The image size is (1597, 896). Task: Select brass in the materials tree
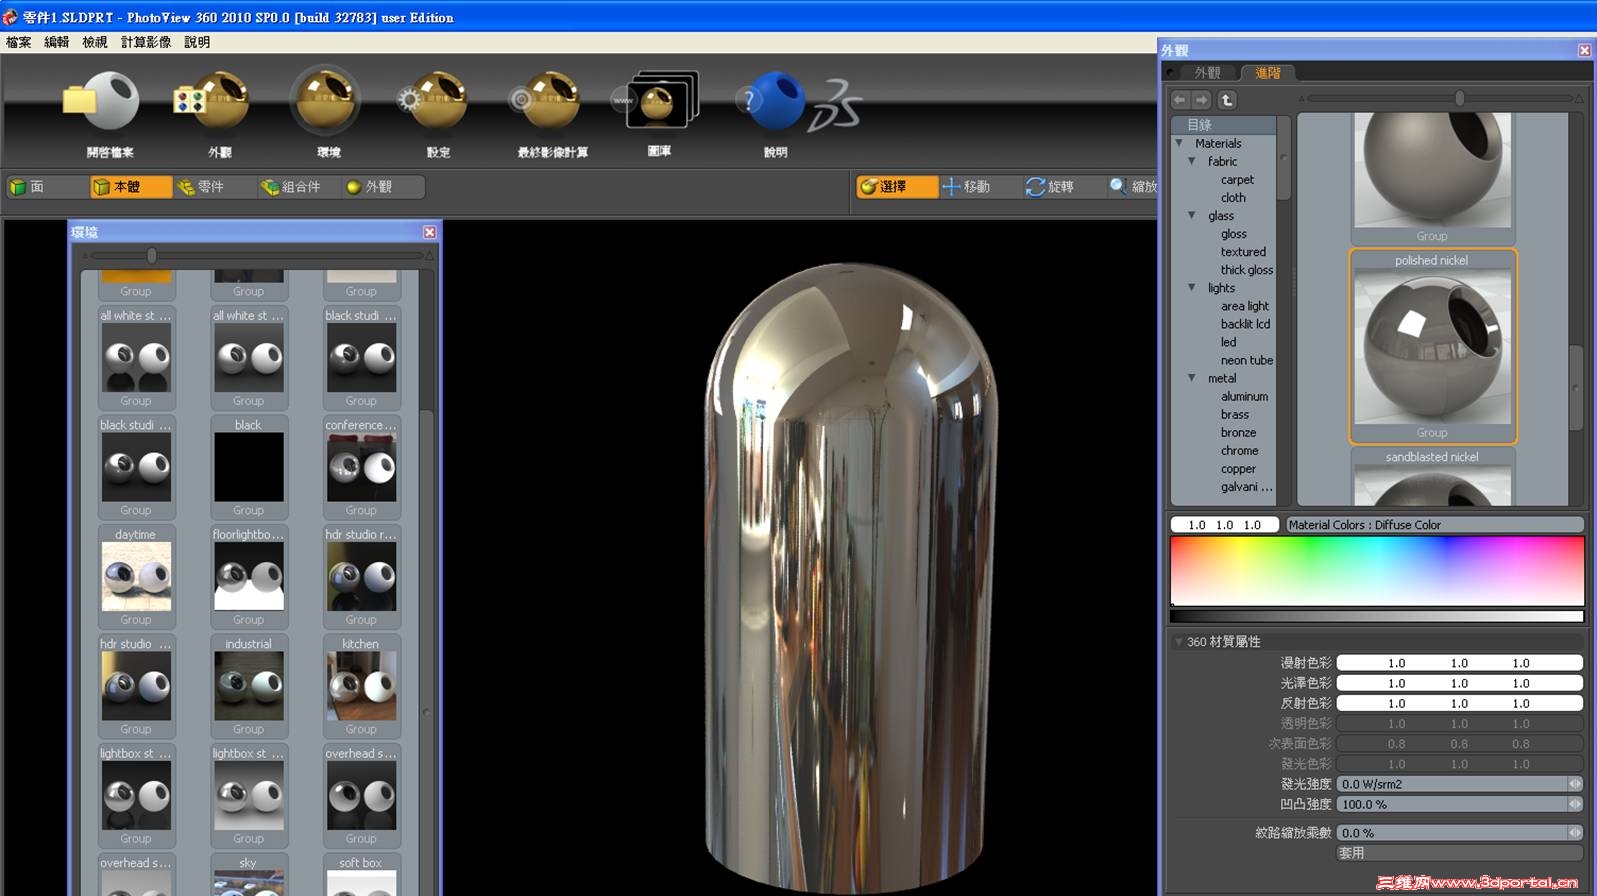click(x=1234, y=415)
